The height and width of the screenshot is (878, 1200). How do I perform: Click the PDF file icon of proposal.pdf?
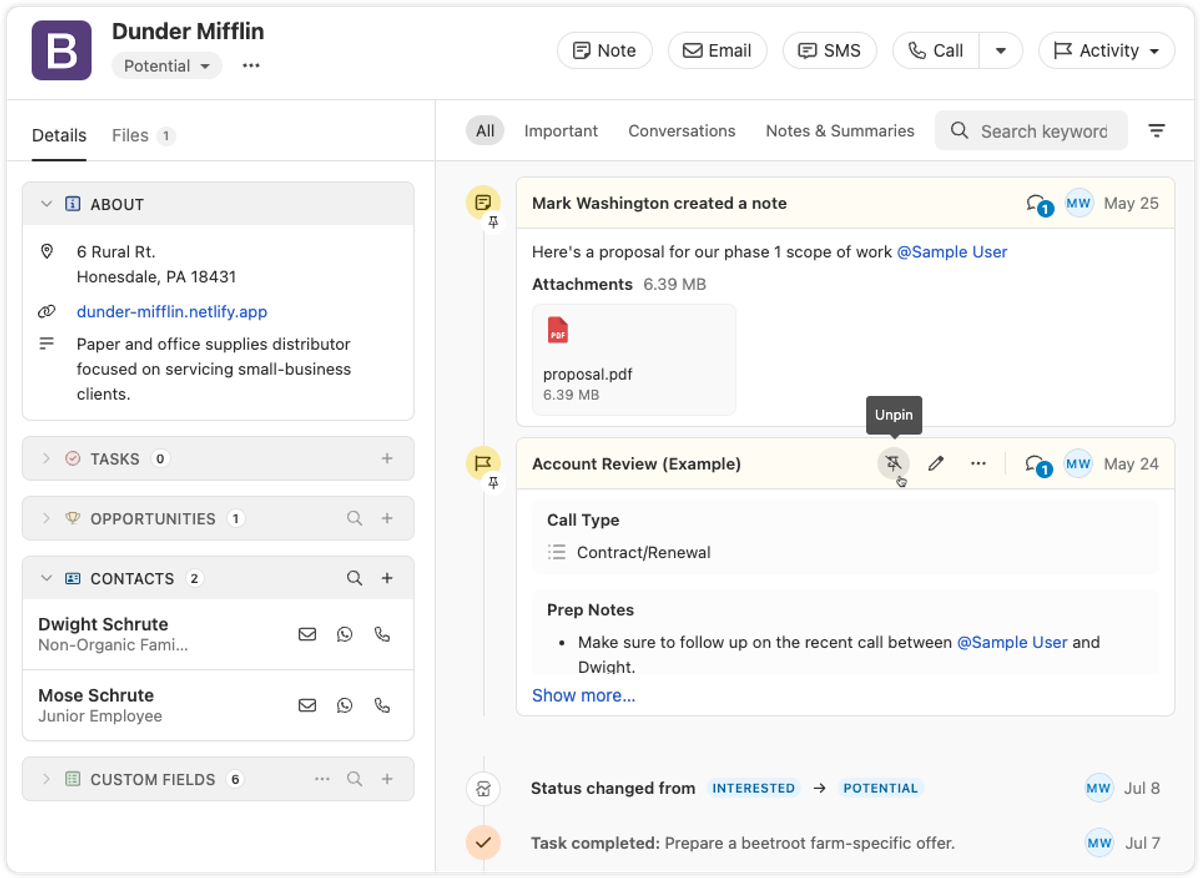[558, 330]
